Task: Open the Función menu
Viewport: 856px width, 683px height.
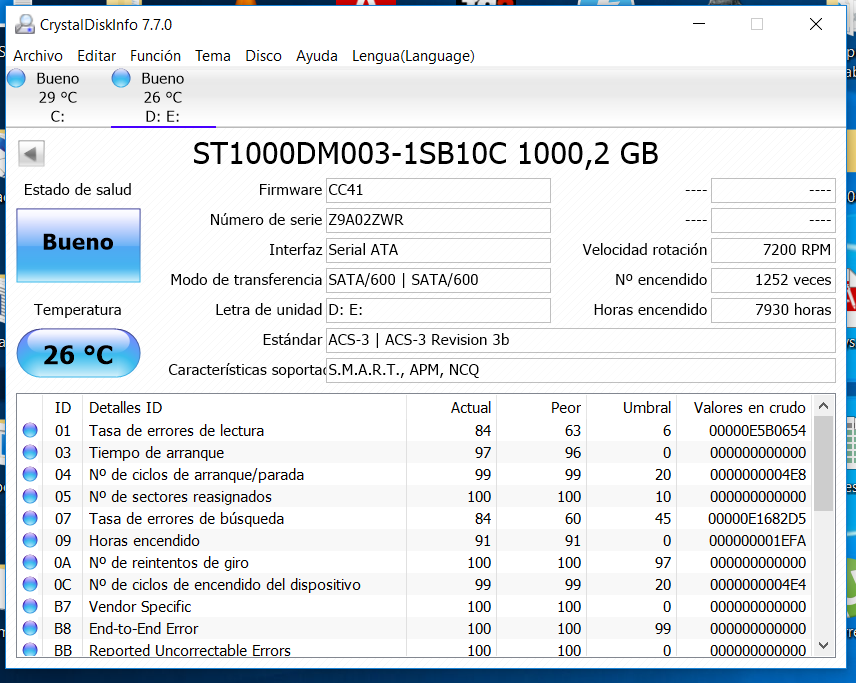Action: (156, 56)
